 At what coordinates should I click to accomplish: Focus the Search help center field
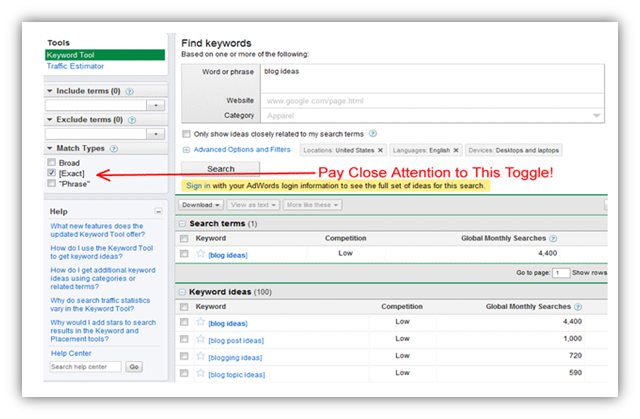[x=86, y=367]
